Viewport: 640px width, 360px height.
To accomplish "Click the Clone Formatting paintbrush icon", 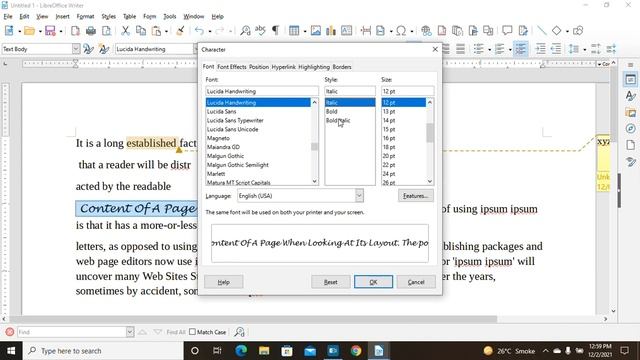I will coord(180,31).
